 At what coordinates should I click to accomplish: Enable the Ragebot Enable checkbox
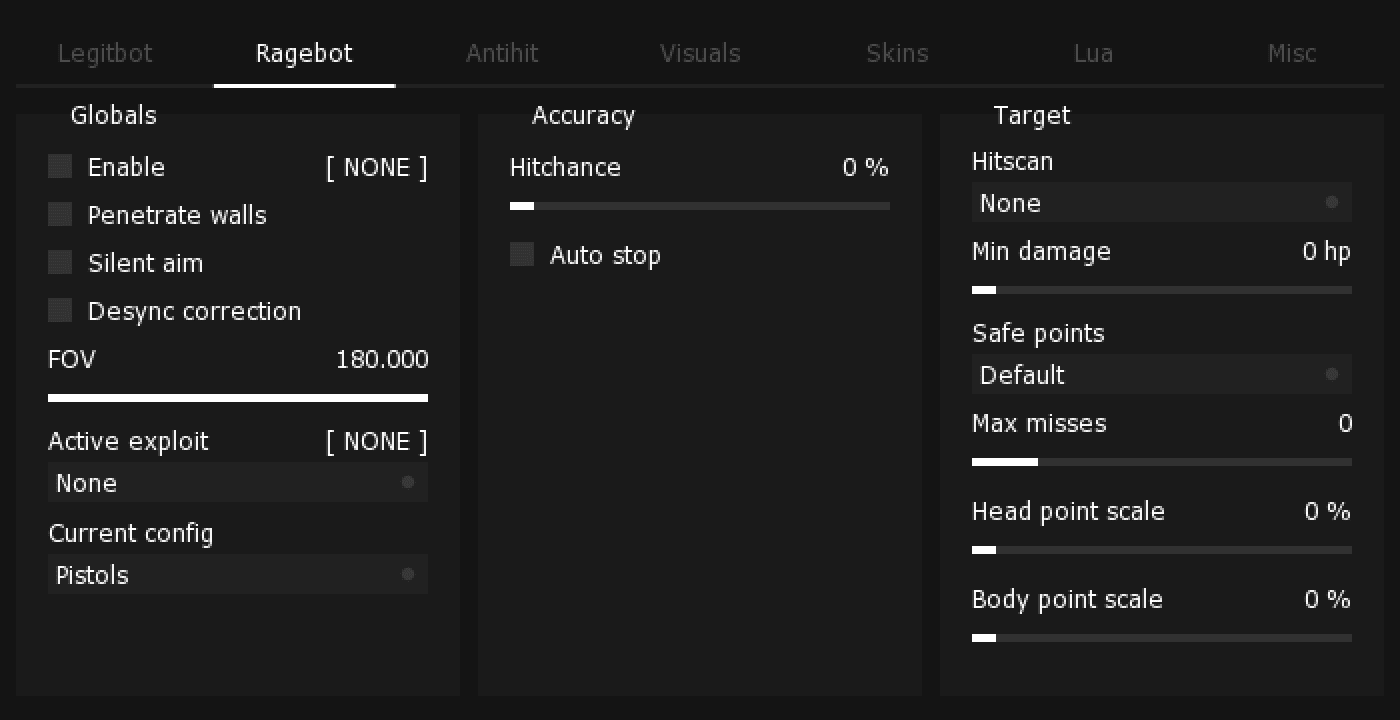60,167
